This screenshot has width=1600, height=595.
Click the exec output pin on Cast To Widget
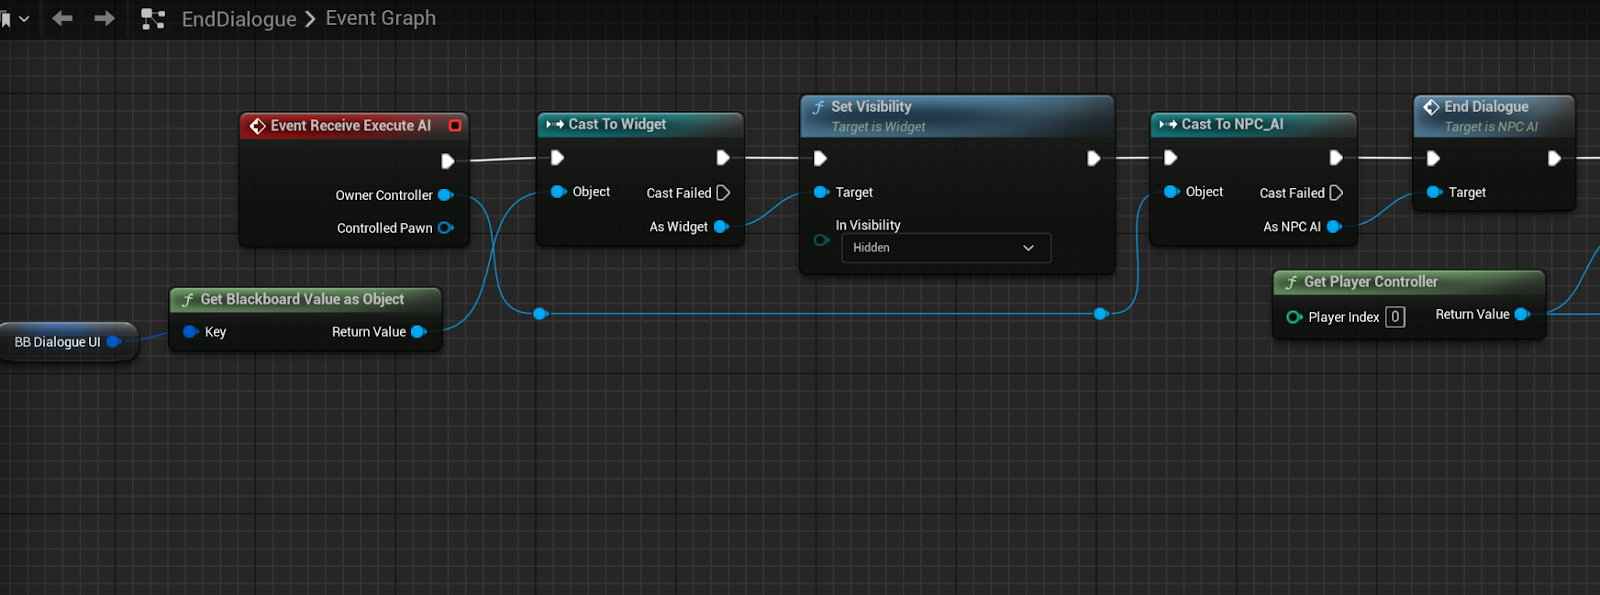coord(723,158)
